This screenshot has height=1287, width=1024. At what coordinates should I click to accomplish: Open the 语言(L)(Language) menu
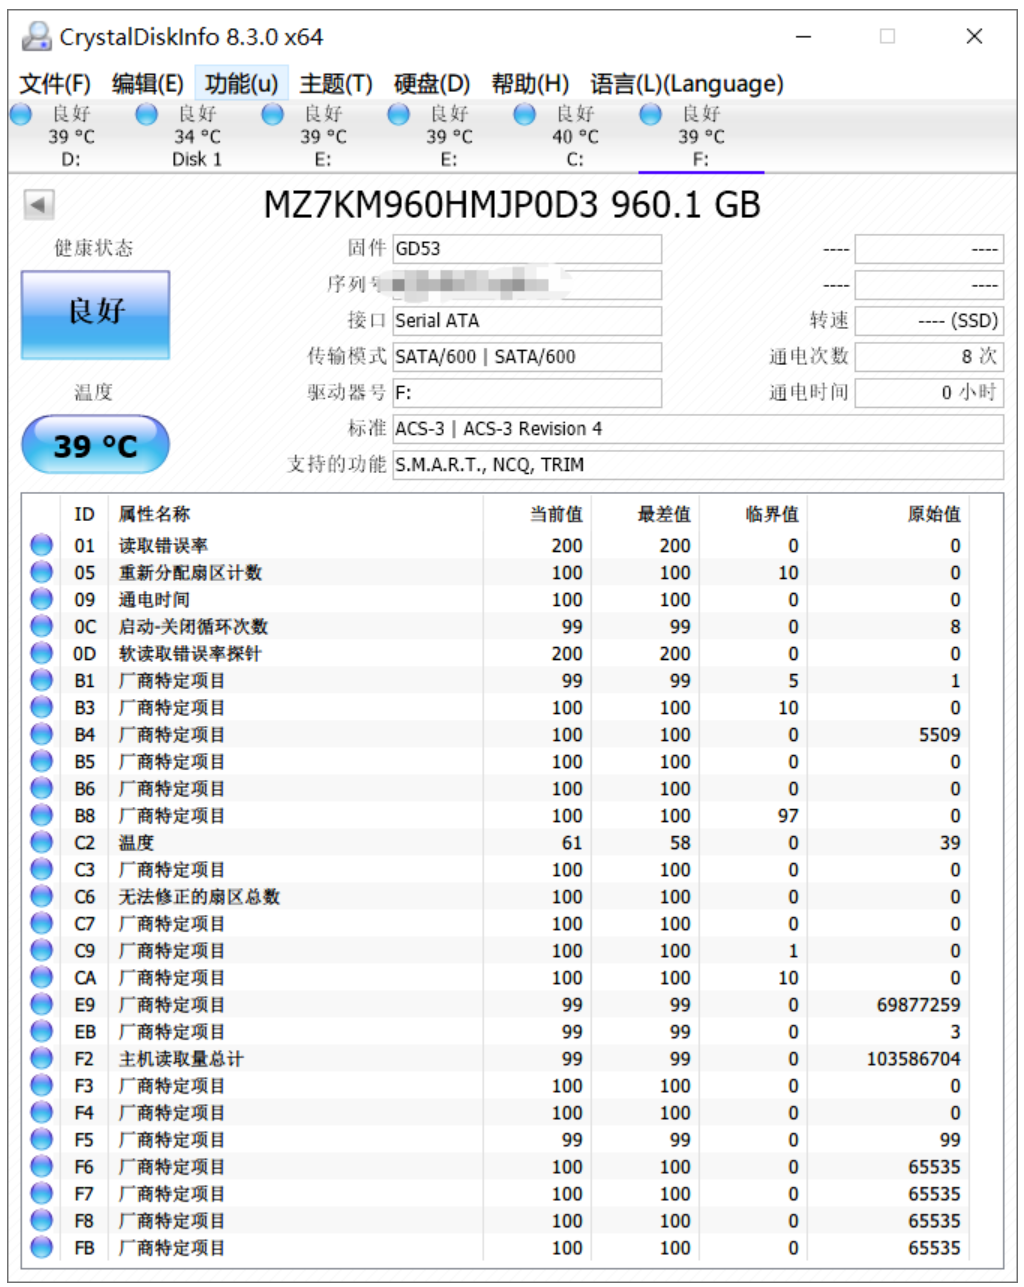click(687, 84)
